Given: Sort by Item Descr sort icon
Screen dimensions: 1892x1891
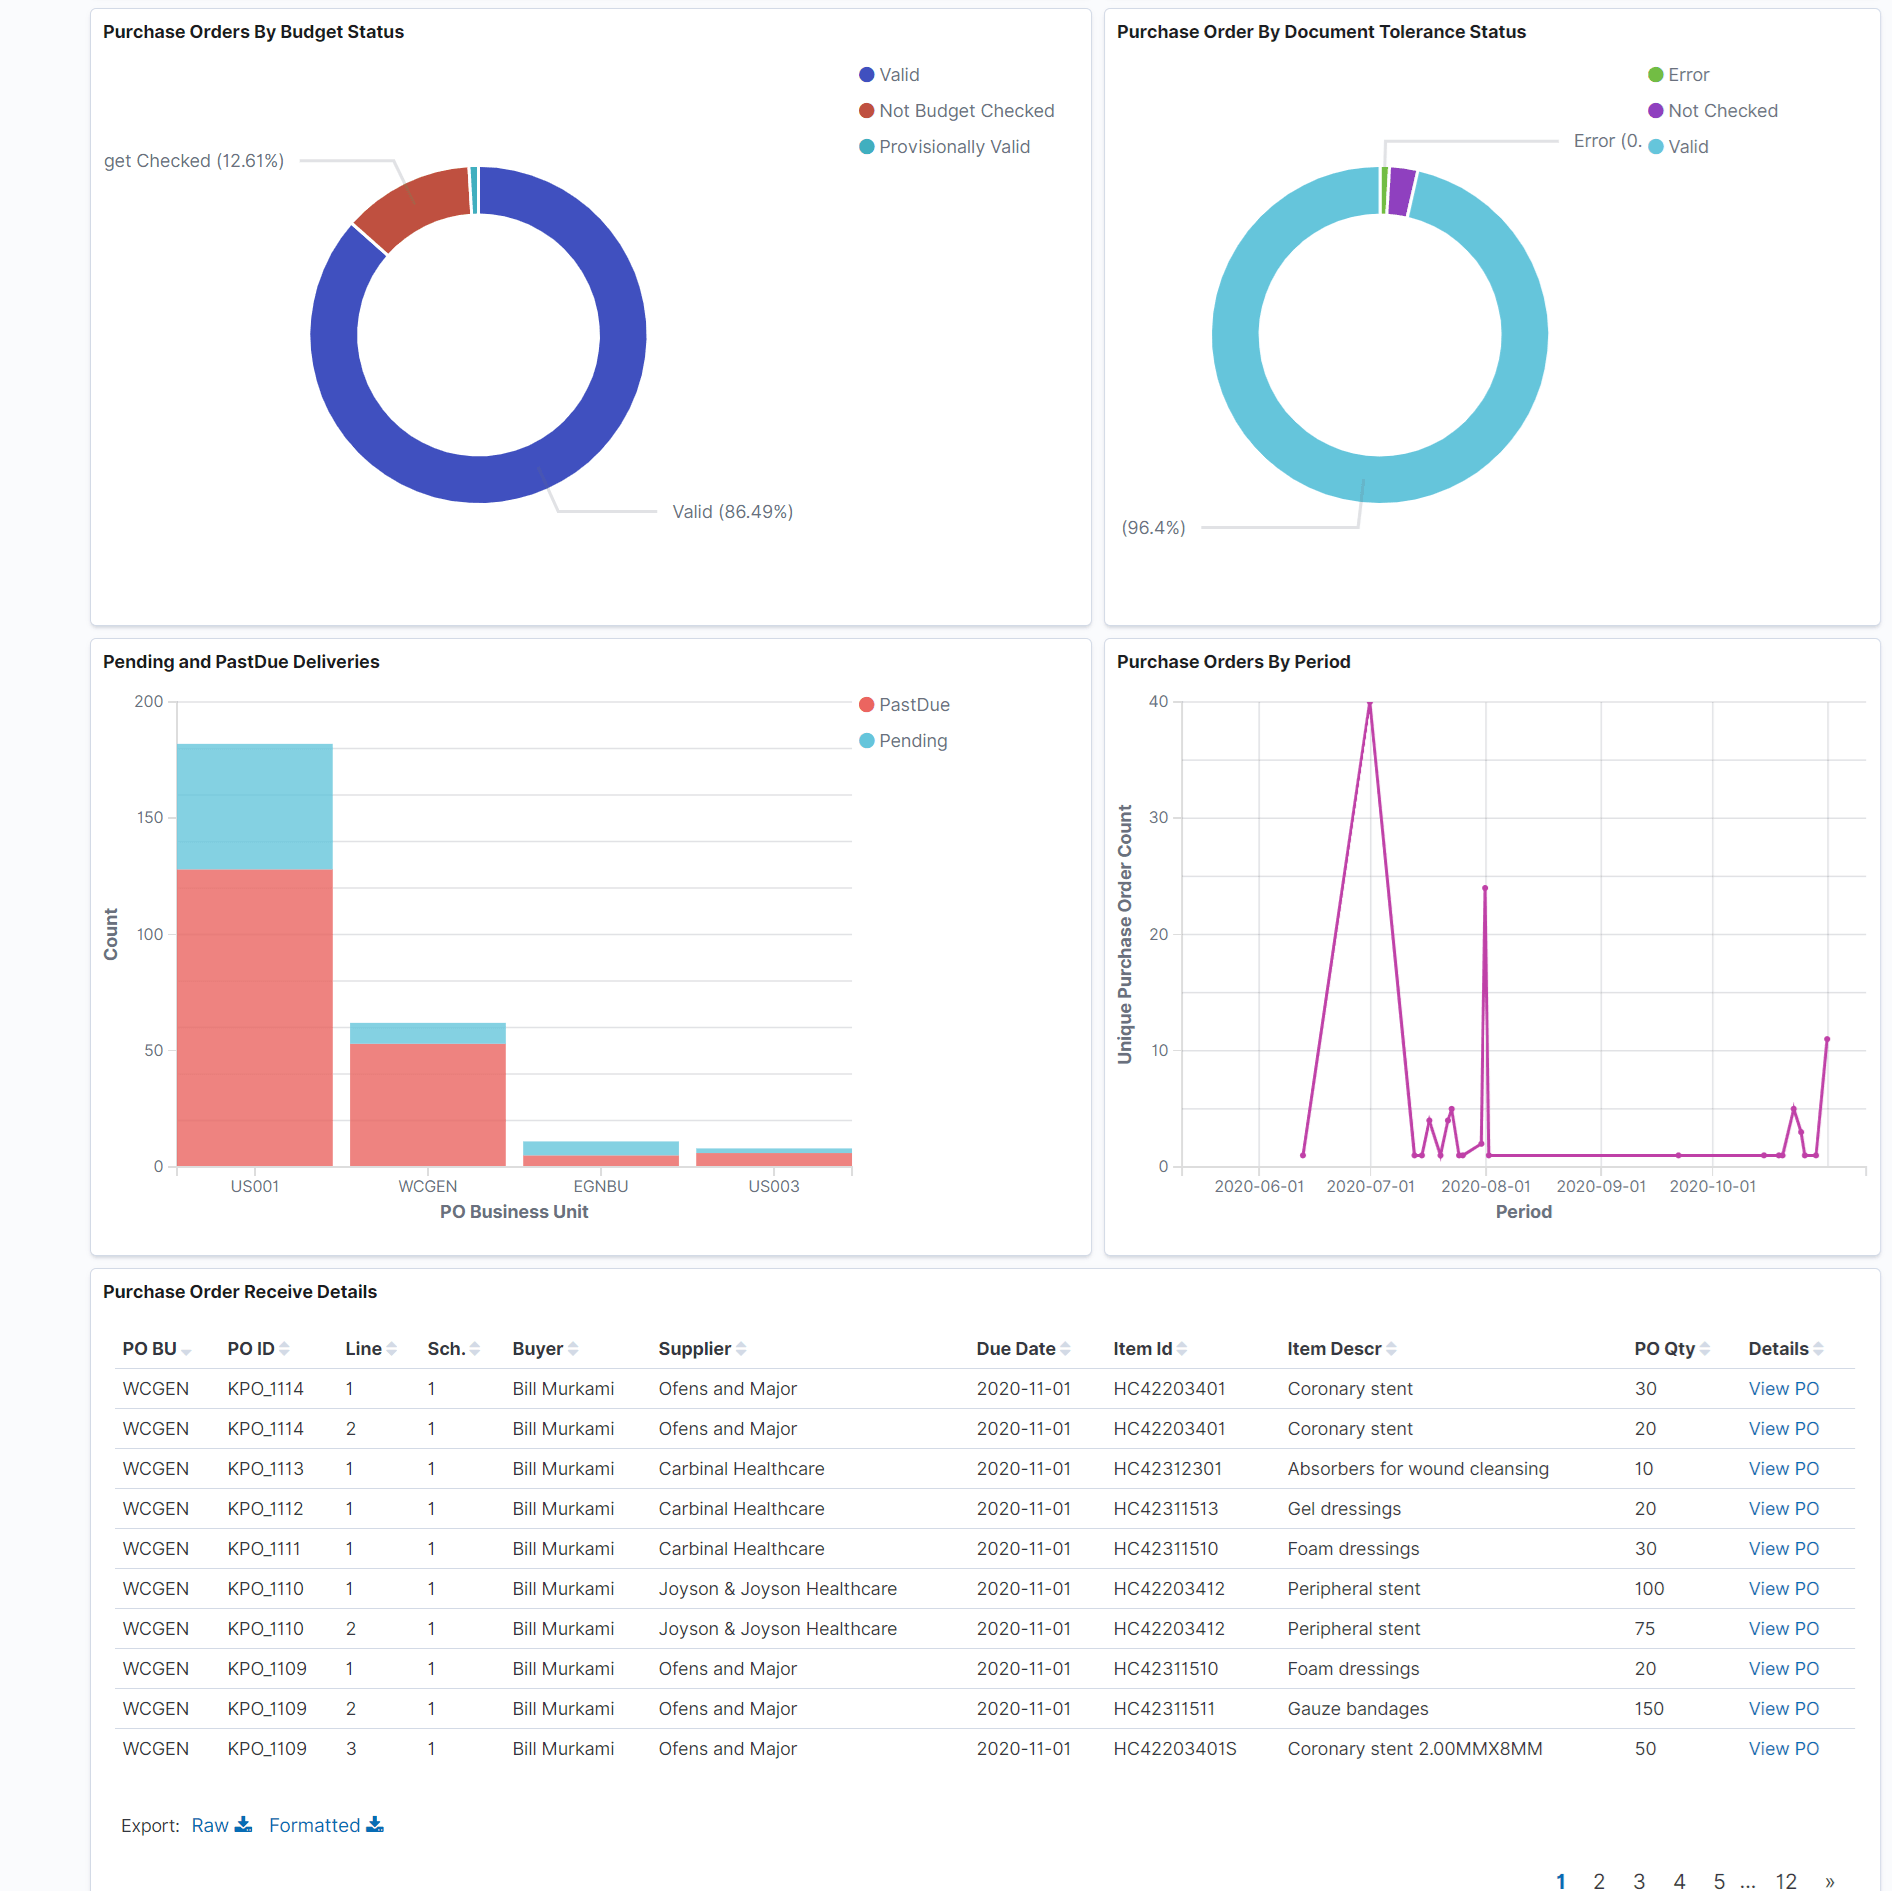Looking at the screenshot, I should click(1391, 1349).
